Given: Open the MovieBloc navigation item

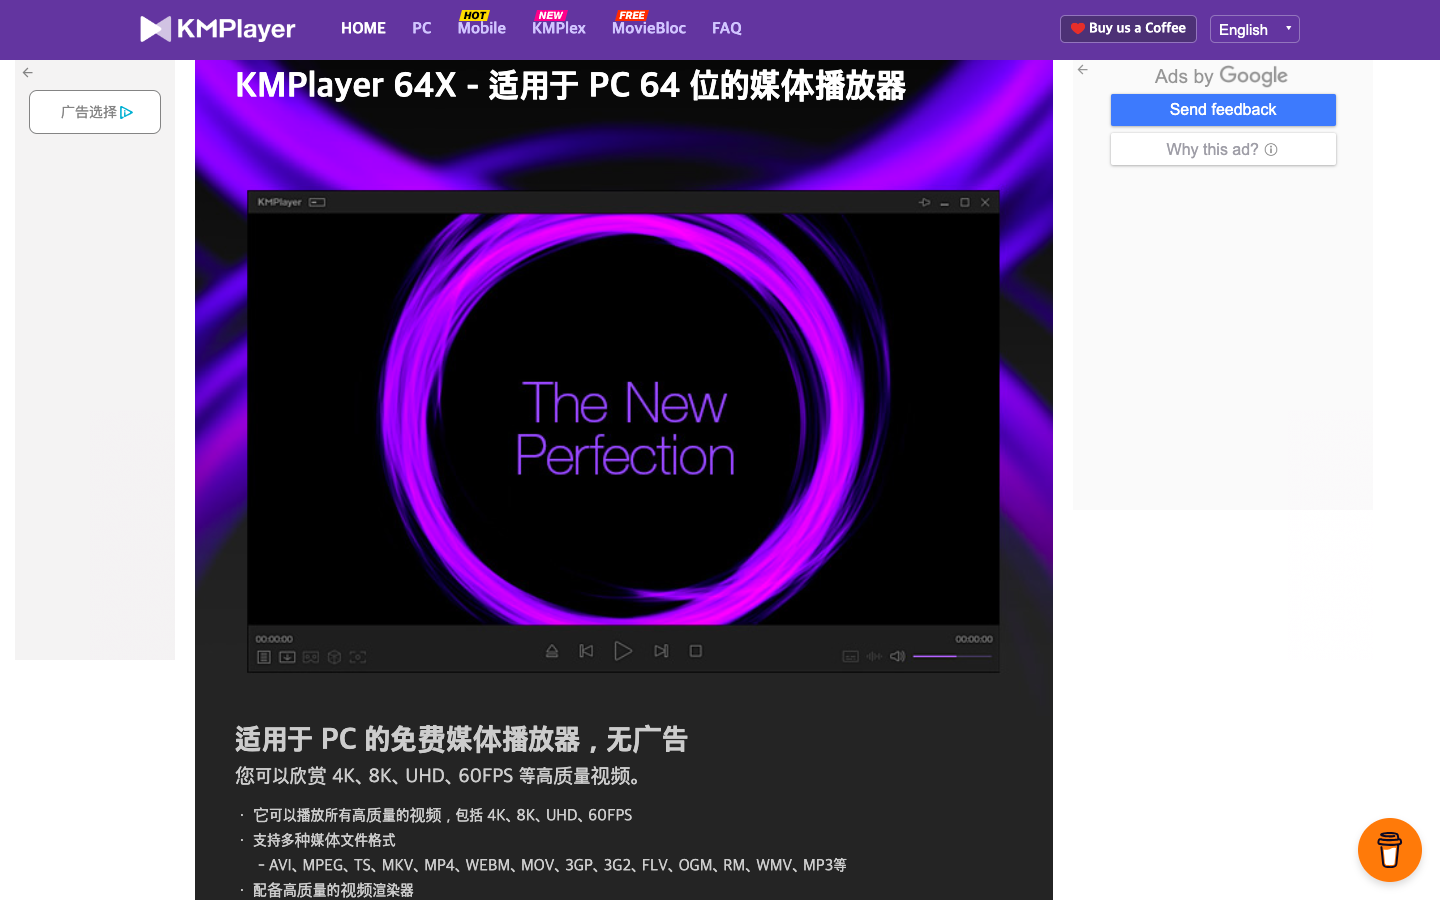Looking at the screenshot, I should click(649, 28).
